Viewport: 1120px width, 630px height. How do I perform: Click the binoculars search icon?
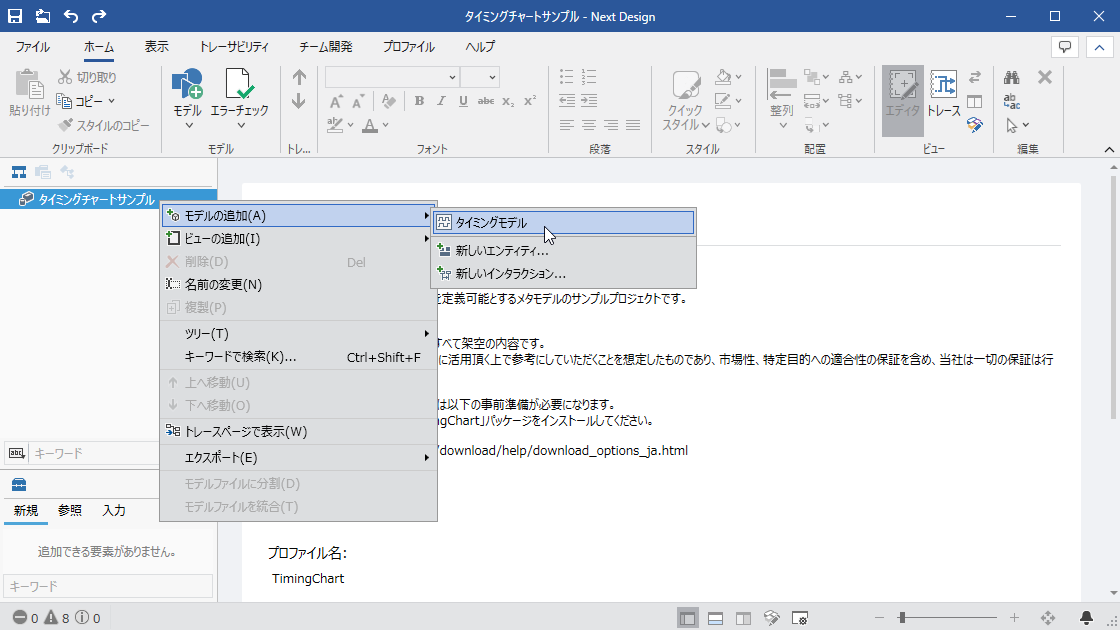tap(1011, 77)
